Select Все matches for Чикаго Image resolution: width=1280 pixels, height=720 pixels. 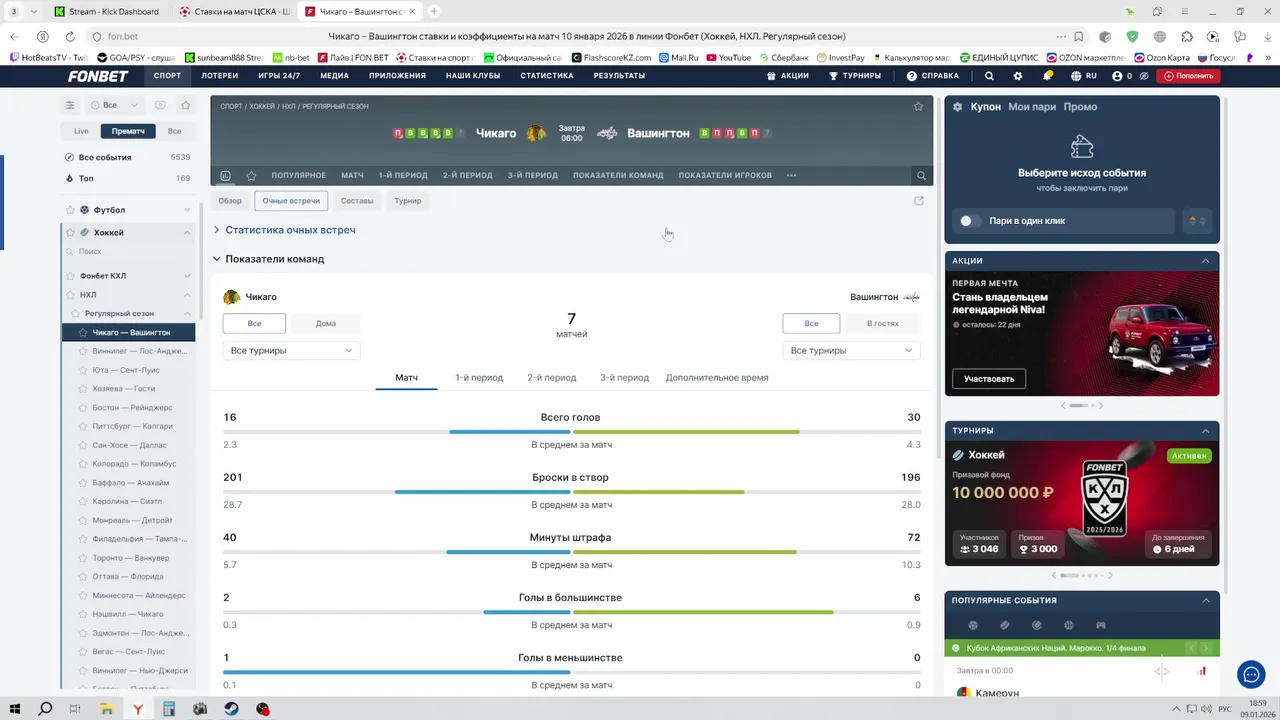click(254, 323)
